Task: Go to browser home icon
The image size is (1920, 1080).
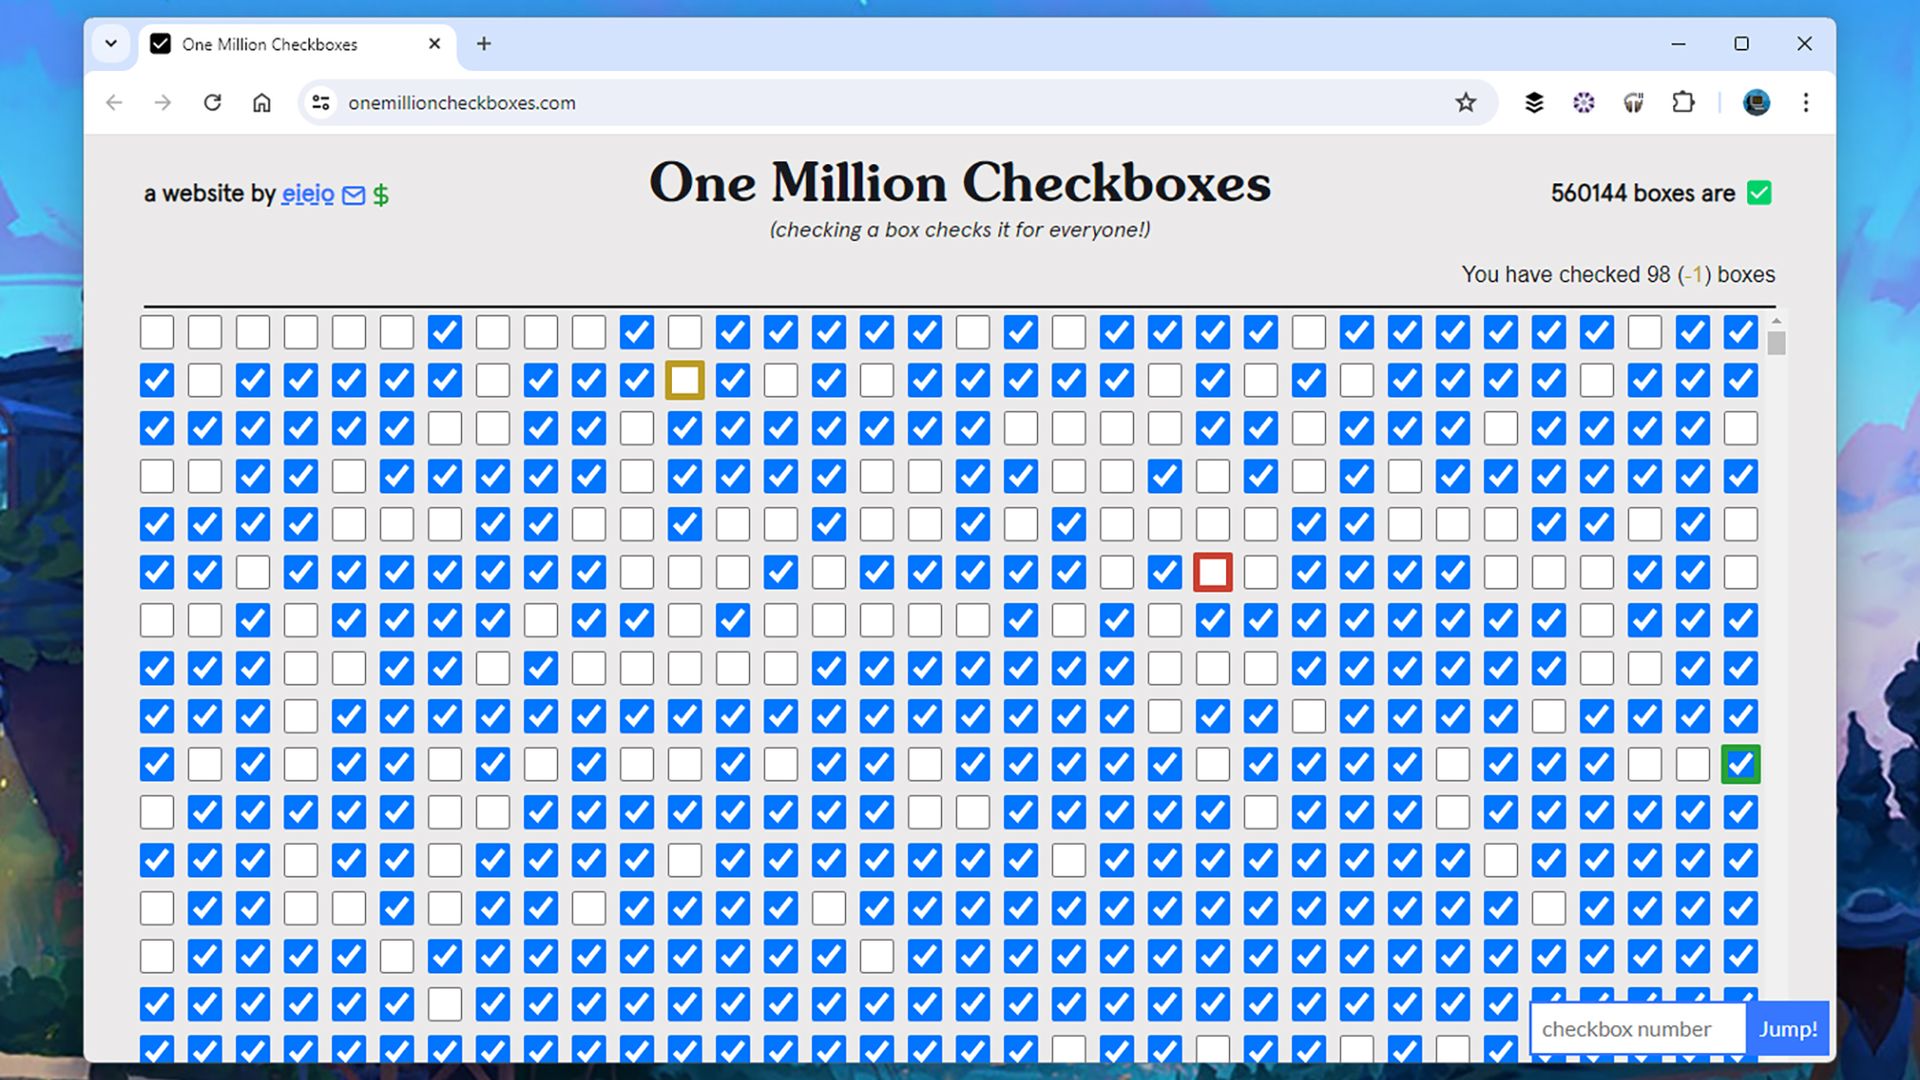Action: tap(261, 102)
